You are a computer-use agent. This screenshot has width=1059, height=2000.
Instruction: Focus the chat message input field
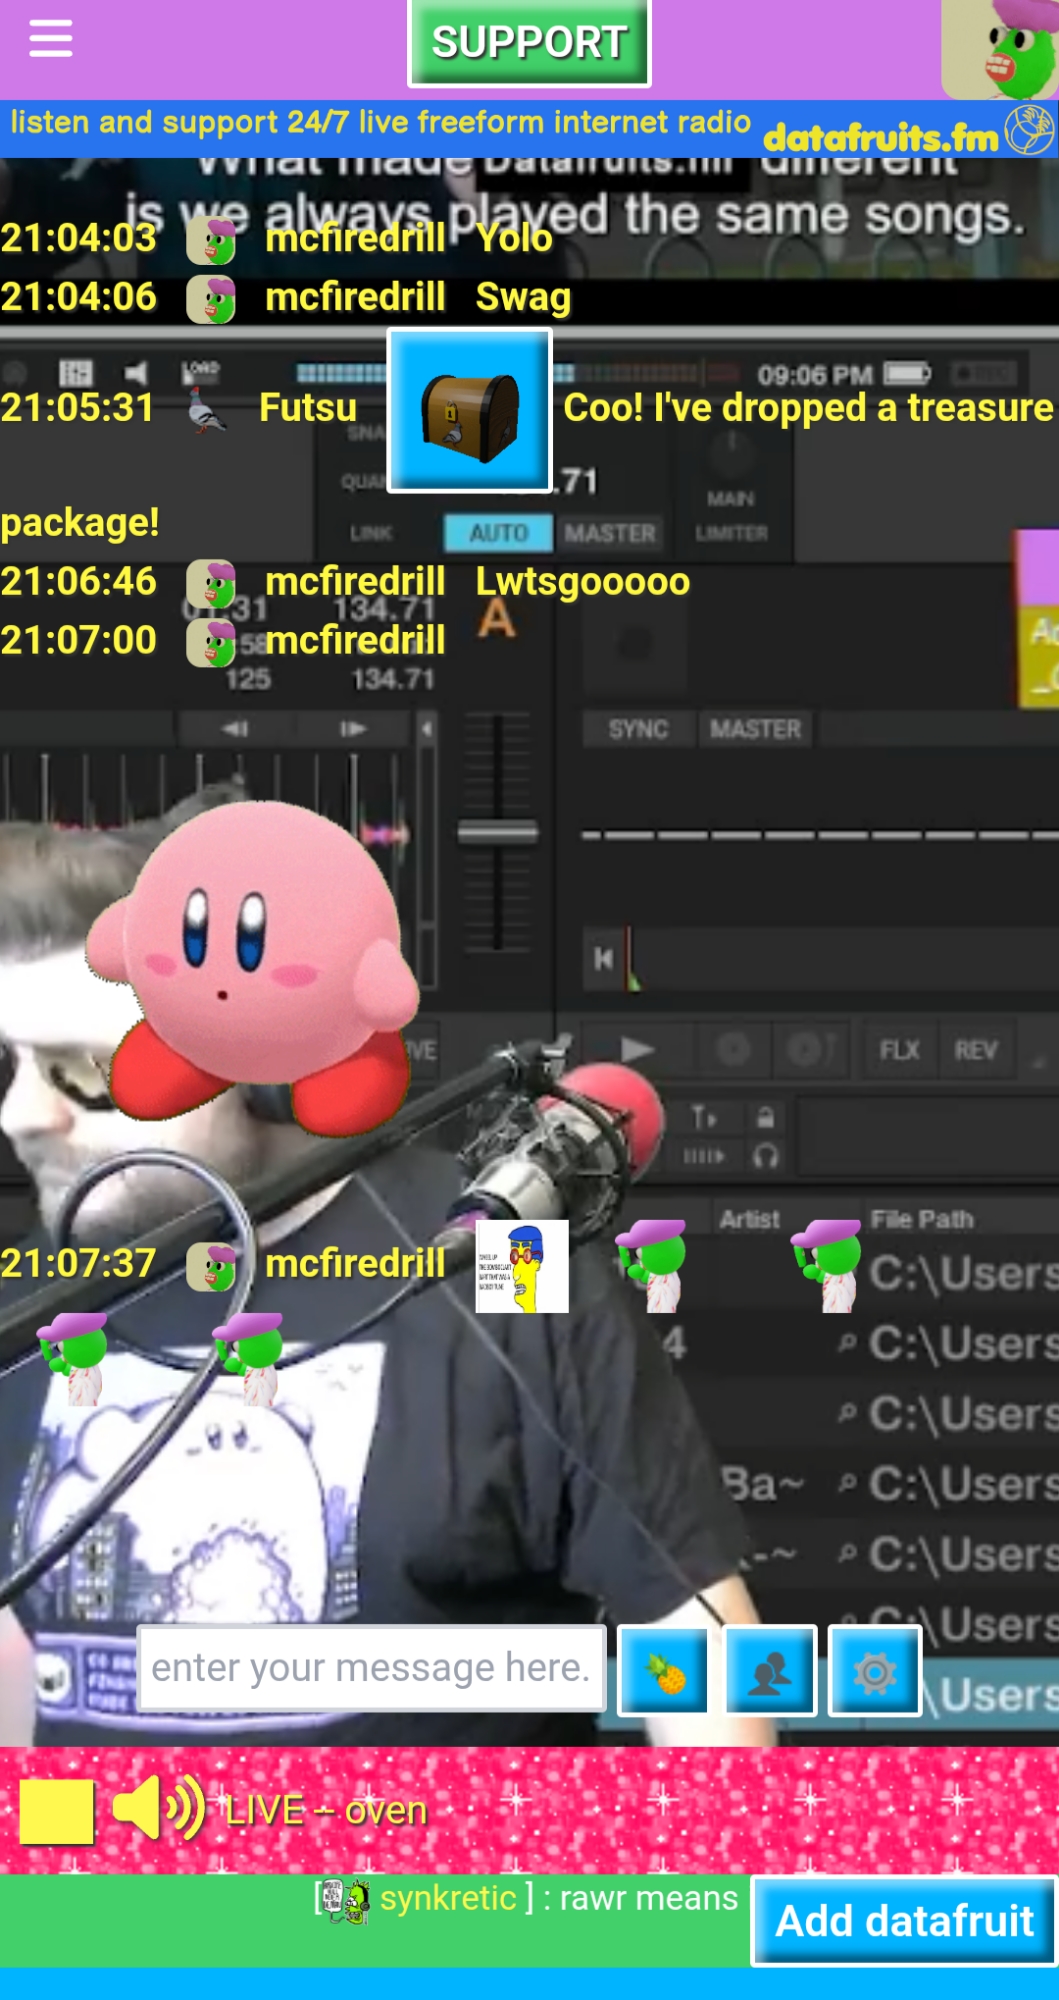pos(371,1669)
